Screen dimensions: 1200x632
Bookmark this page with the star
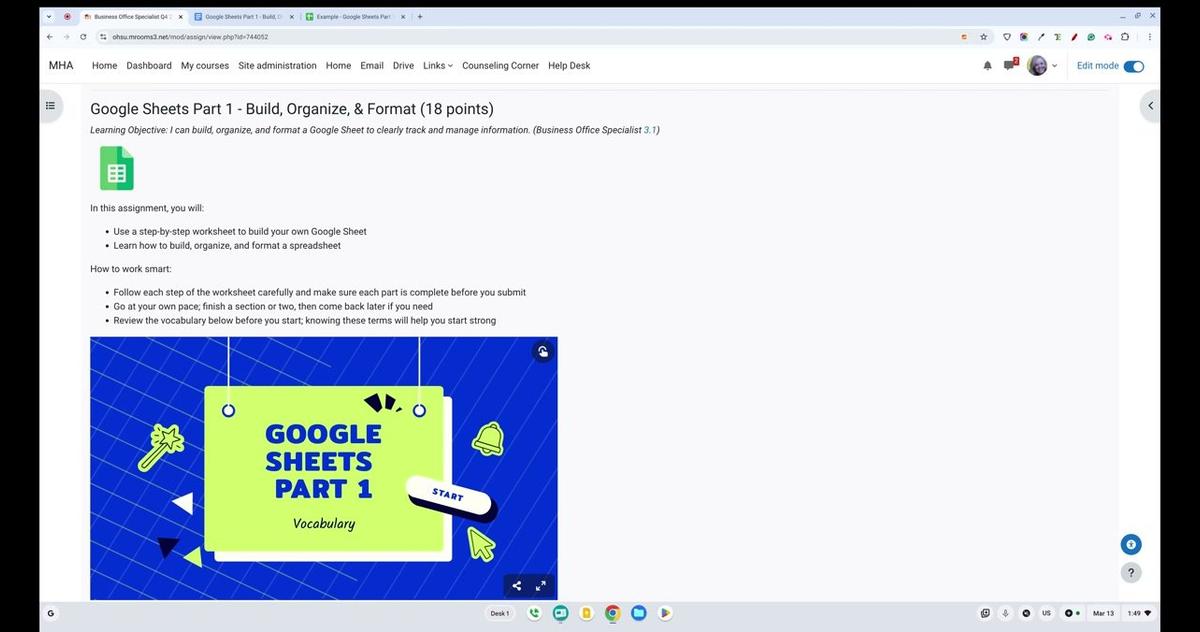pyautogui.click(x=986, y=36)
